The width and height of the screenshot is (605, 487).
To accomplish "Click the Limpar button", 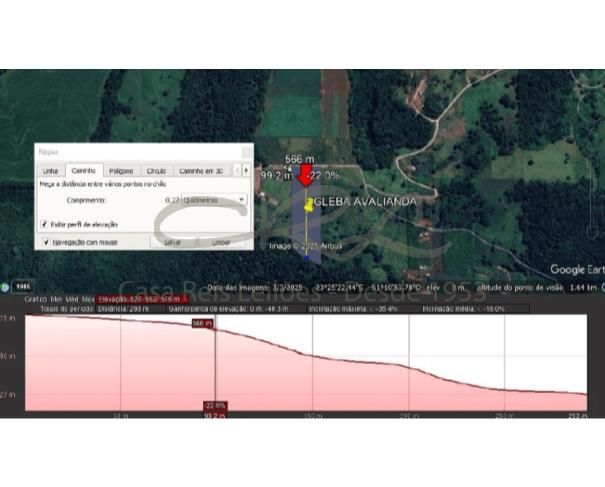I will point(221,242).
